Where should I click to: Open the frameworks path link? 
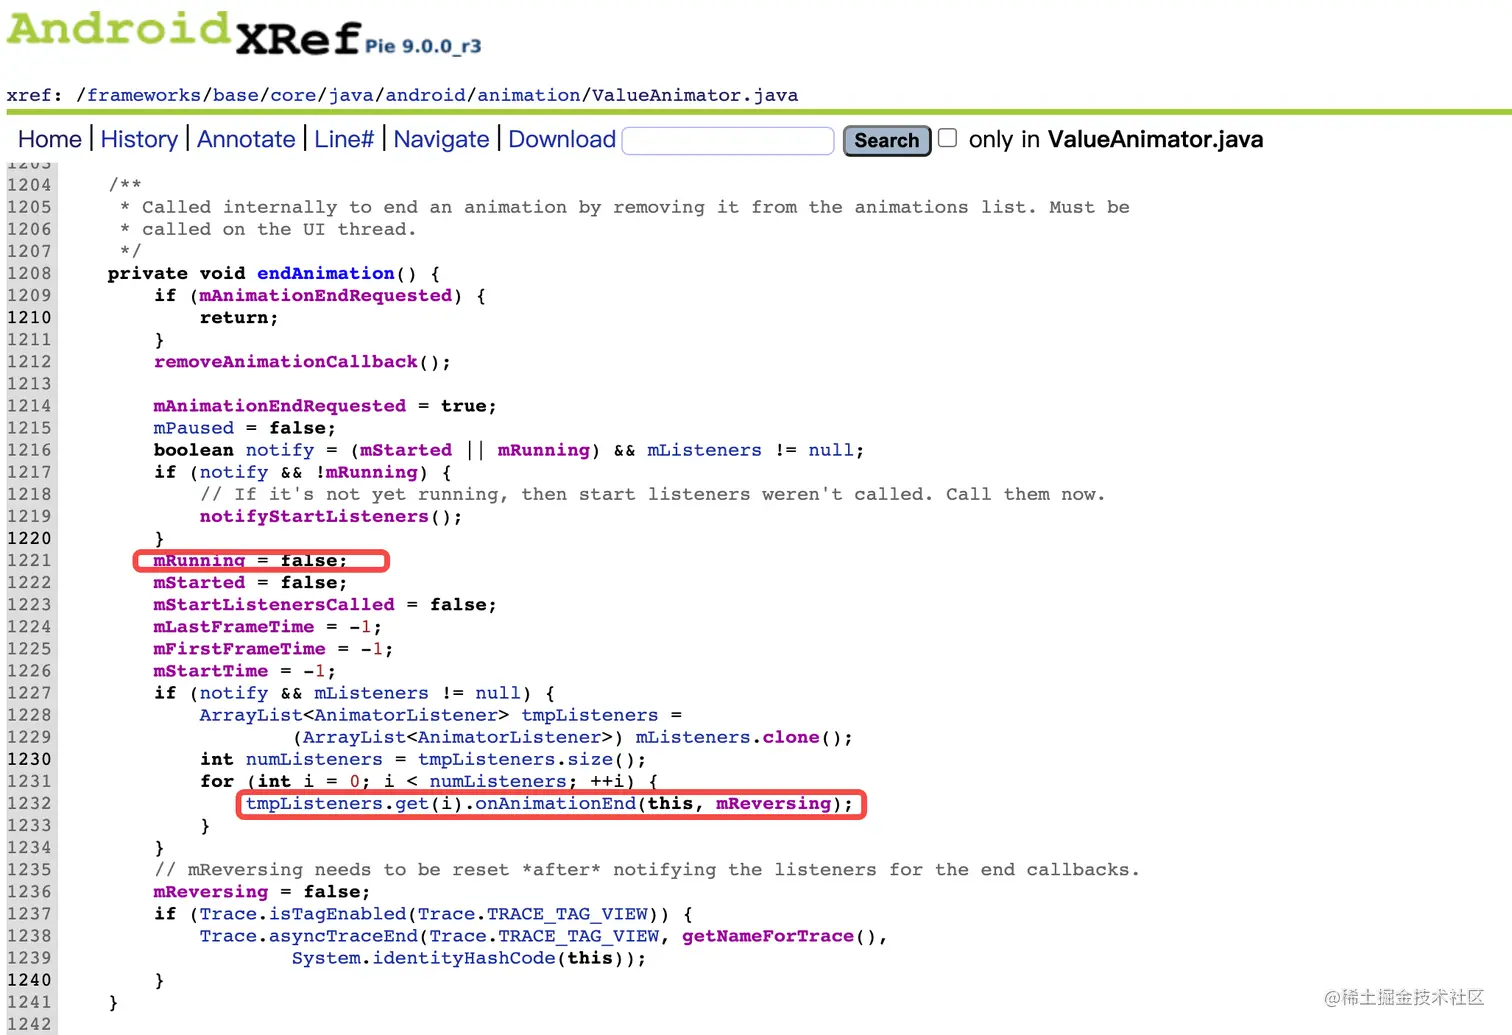(144, 95)
